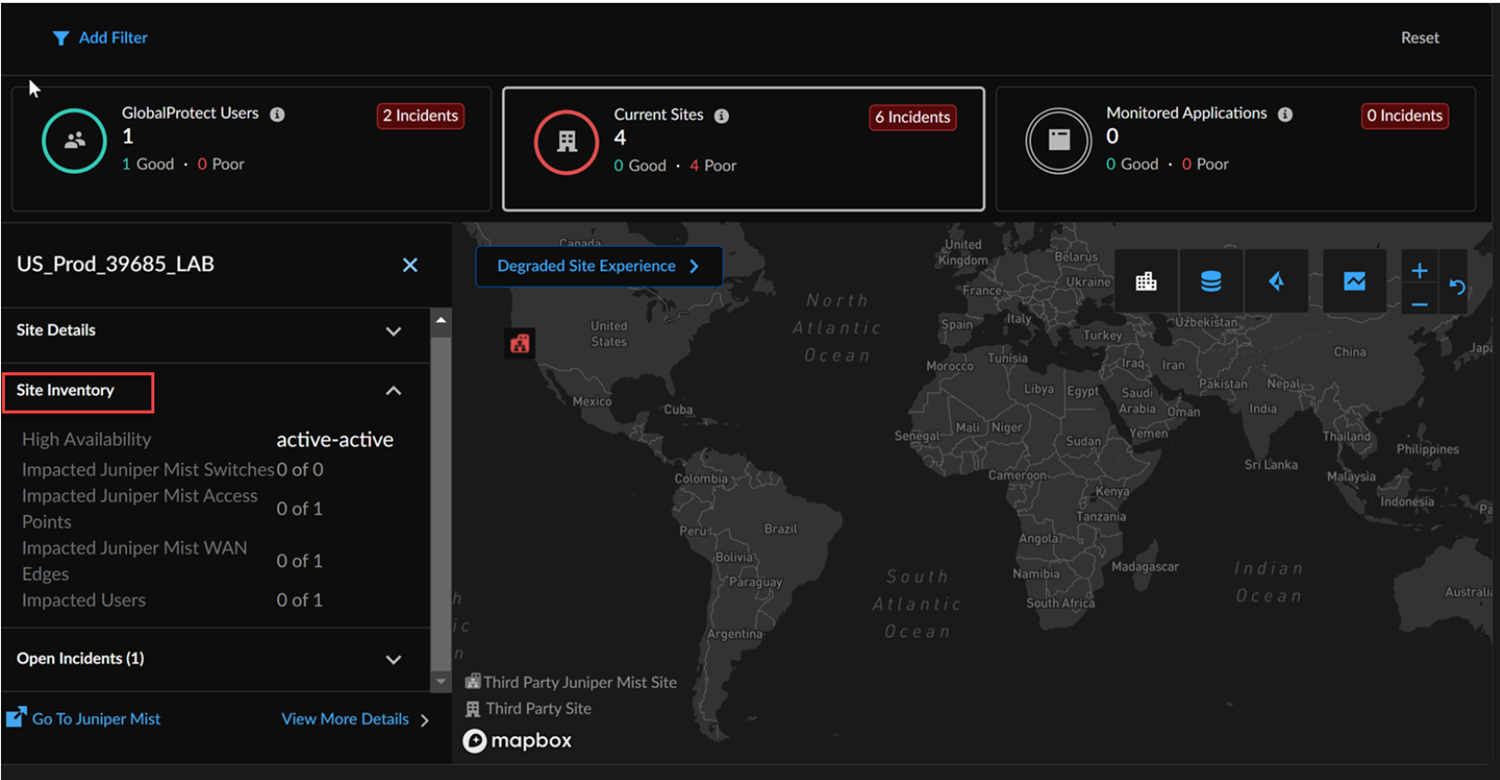The width and height of the screenshot is (1500, 780).
Task: Click the Impacted Users label
Action: click(x=84, y=600)
